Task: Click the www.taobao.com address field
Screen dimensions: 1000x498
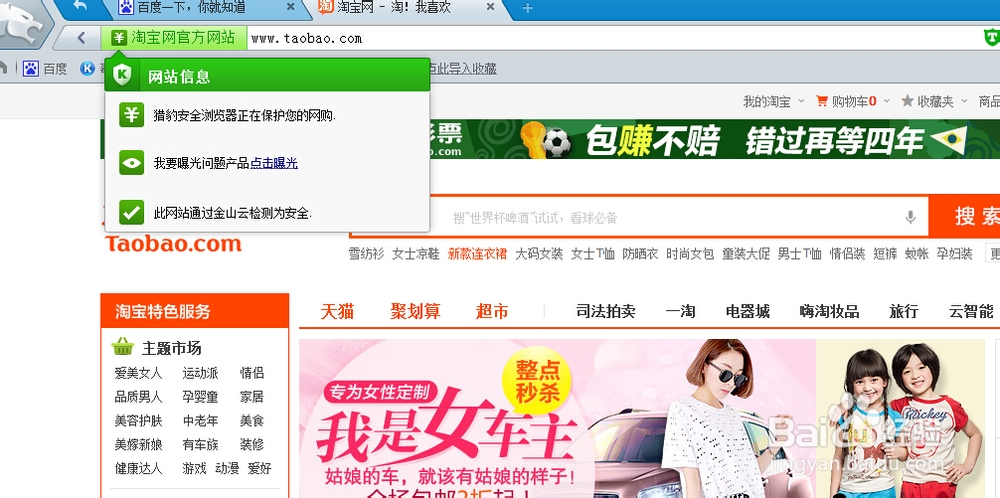Action: (307, 38)
